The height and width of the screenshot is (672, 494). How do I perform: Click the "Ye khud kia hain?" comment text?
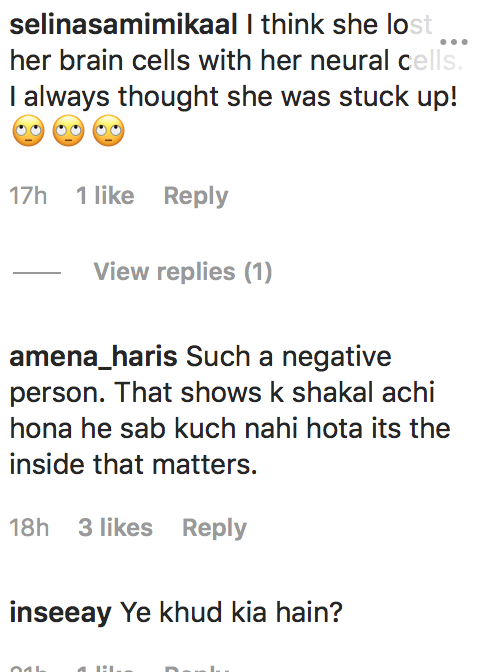pyautogui.click(x=231, y=612)
